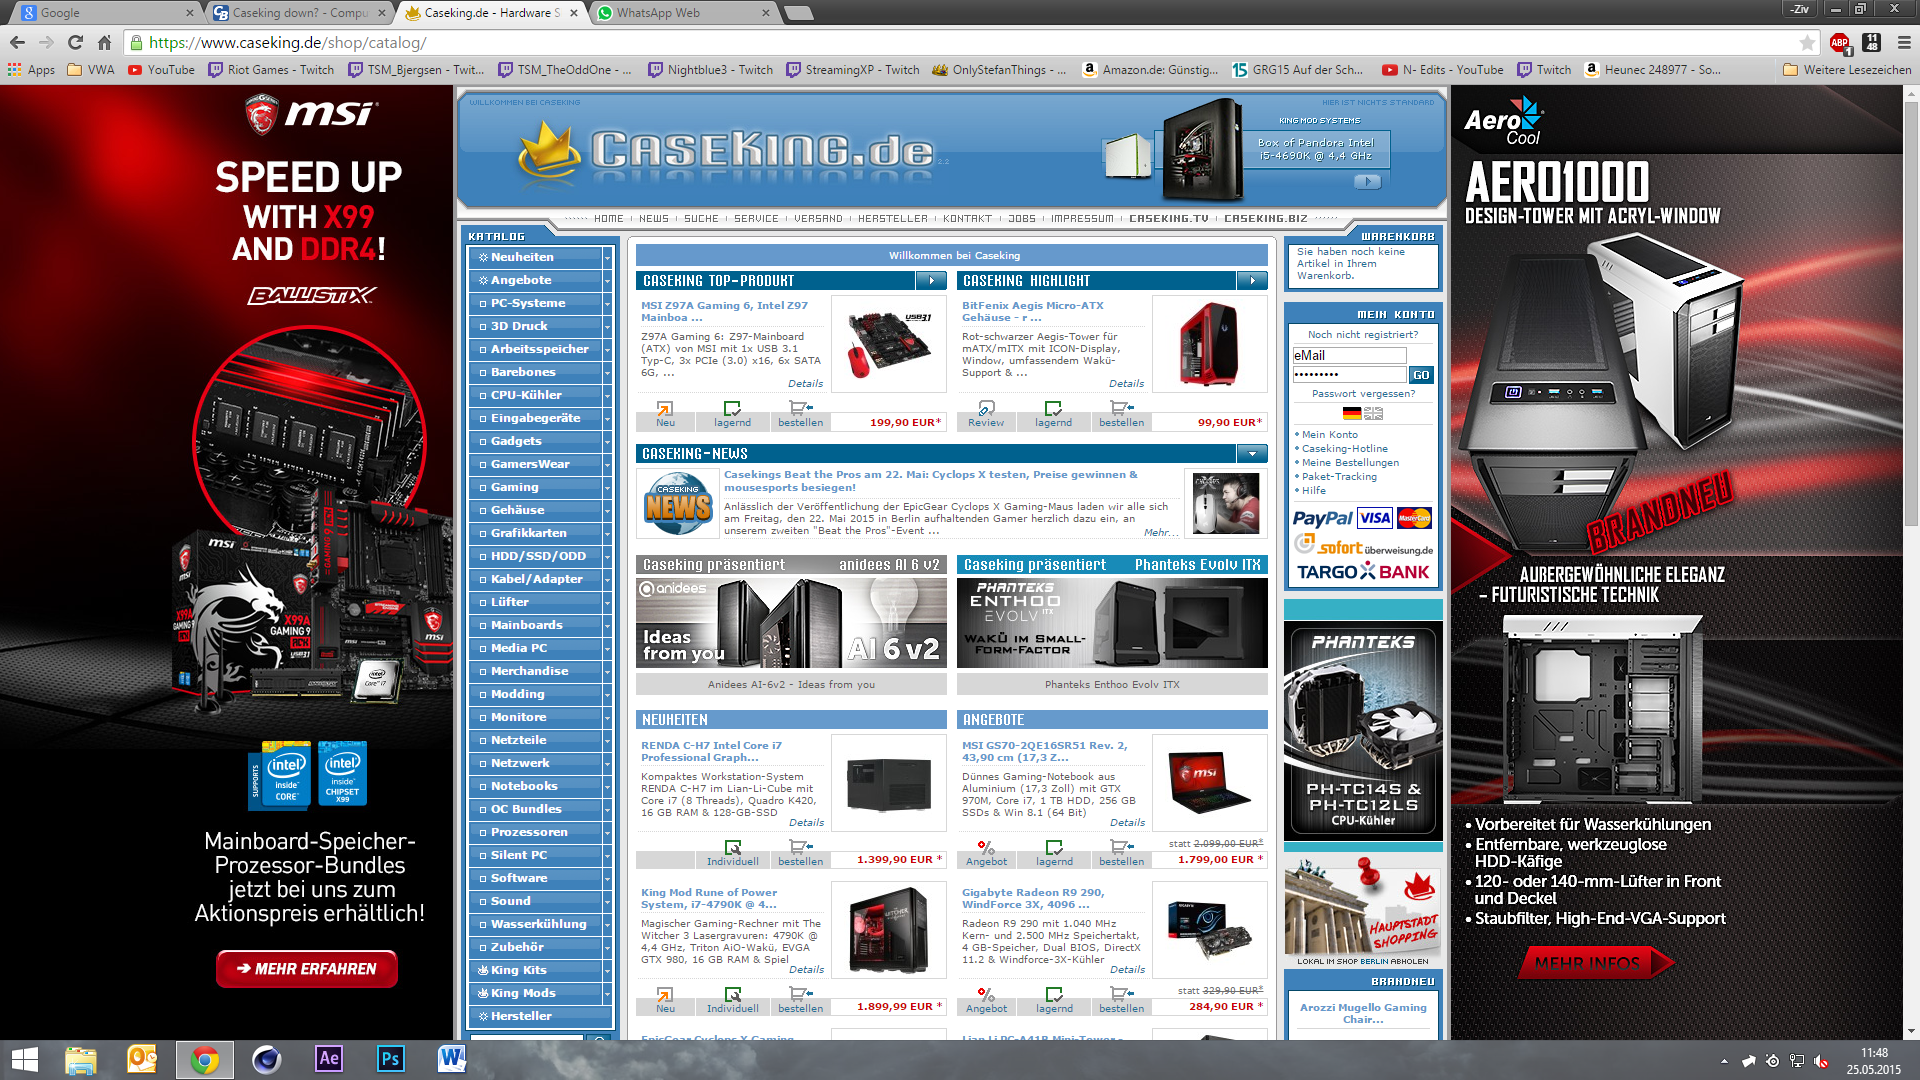Click the German flag language icon

tap(1352, 413)
